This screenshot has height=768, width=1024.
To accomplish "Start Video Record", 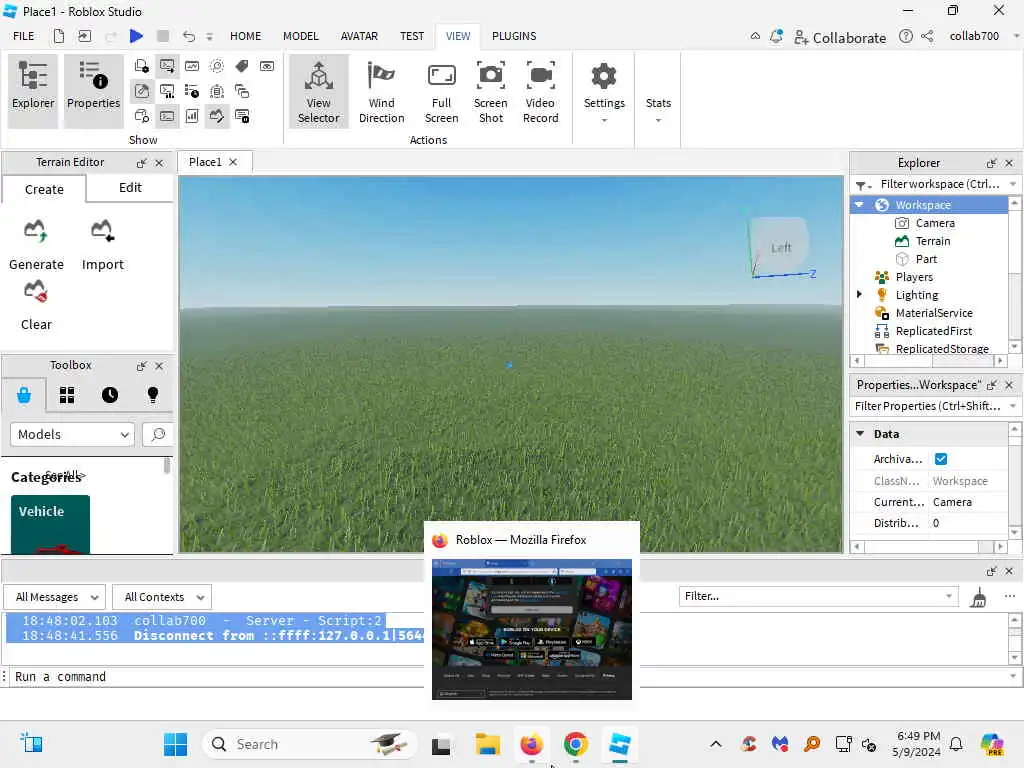I will tap(541, 91).
